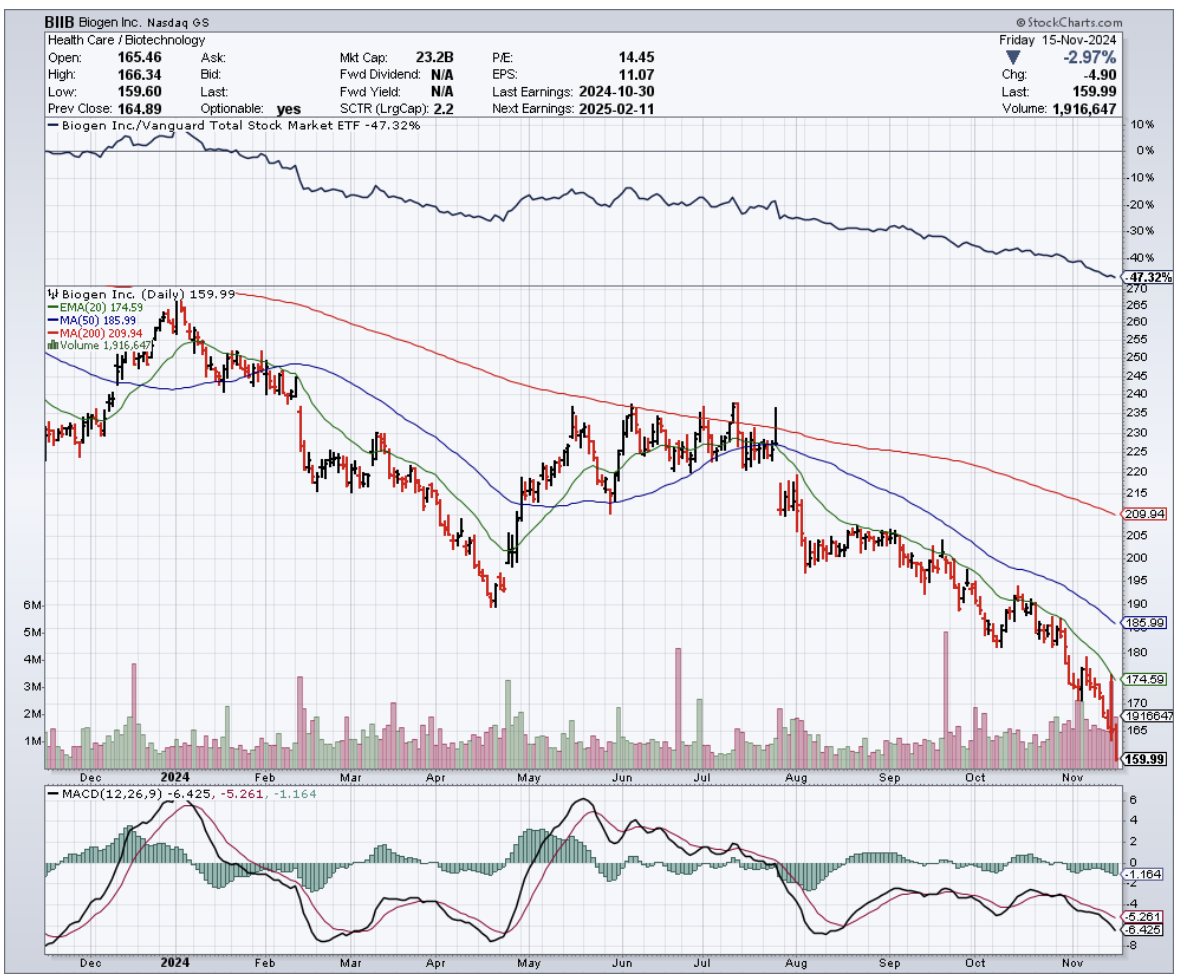Viewport: 1180px width, 980px height.
Task: Select the red MA(200) legend line
Action: click(x=52, y=333)
